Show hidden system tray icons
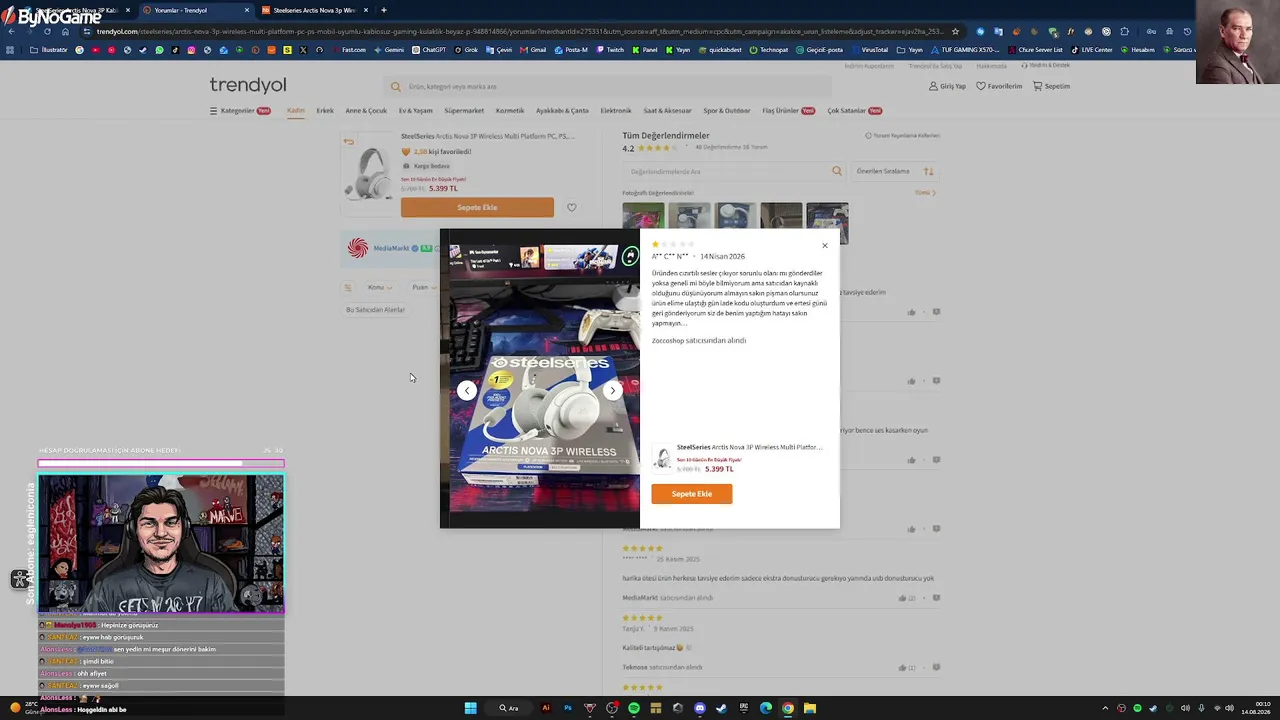Image resolution: width=1280 pixels, height=720 pixels. pos(1106,708)
